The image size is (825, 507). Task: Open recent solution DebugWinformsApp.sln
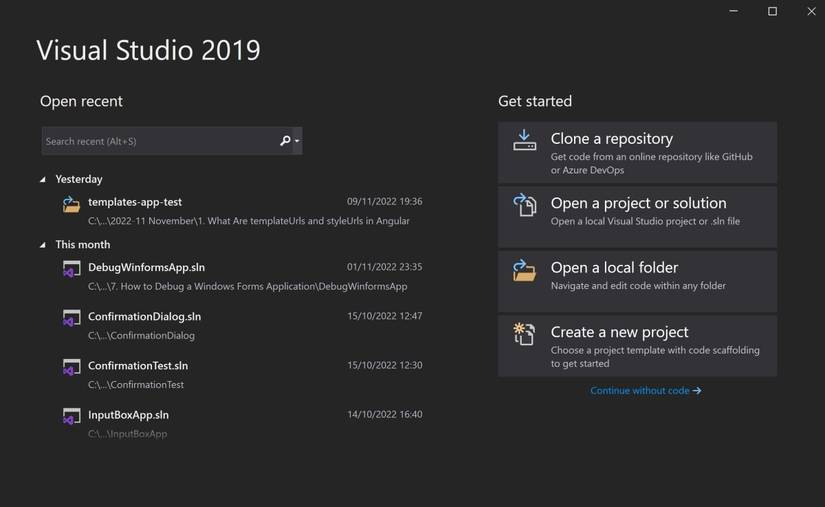[242, 277]
